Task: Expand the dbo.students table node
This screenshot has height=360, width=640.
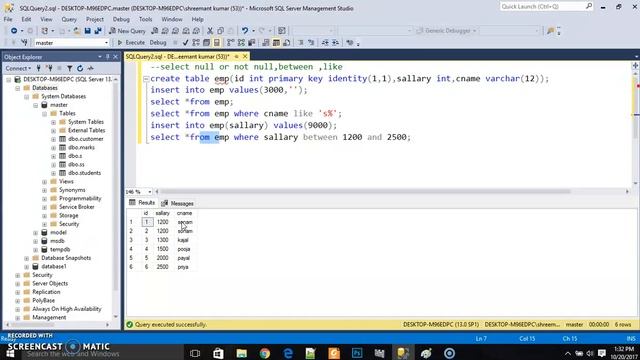Action: 53,173
